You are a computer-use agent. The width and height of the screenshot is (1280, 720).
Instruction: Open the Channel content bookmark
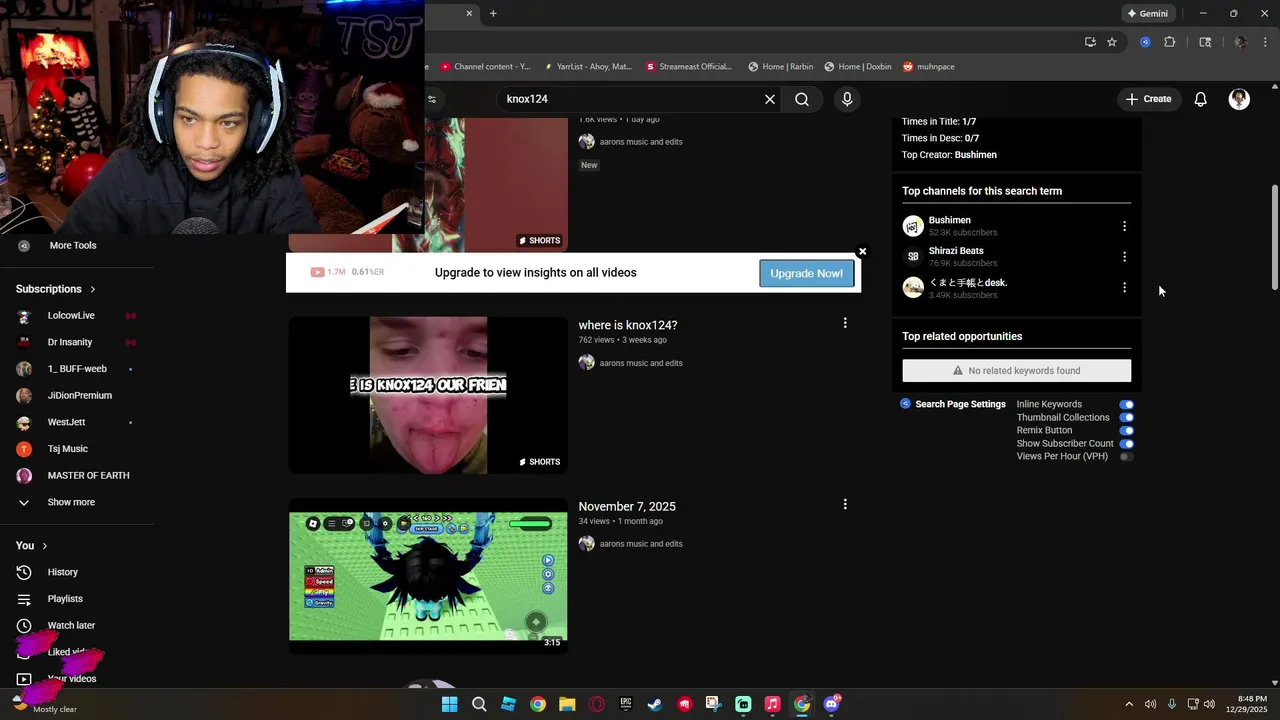click(486, 67)
